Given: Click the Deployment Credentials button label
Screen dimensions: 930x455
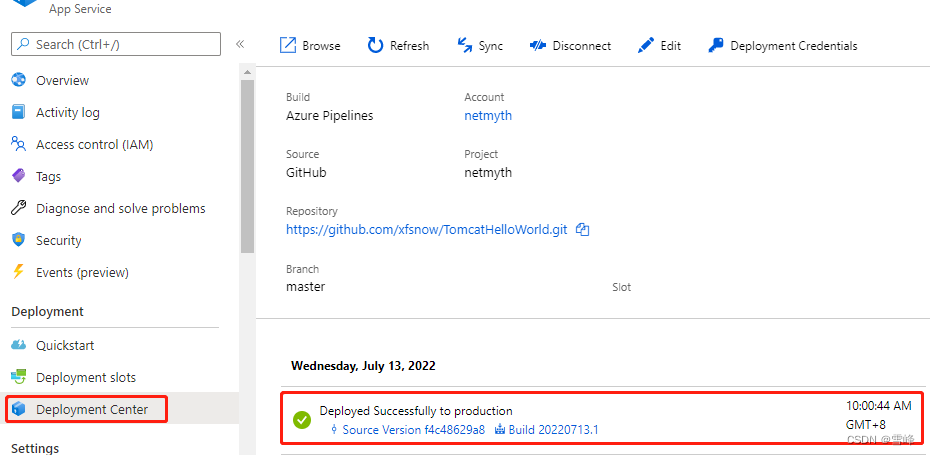Looking at the screenshot, I should (794, 46).
